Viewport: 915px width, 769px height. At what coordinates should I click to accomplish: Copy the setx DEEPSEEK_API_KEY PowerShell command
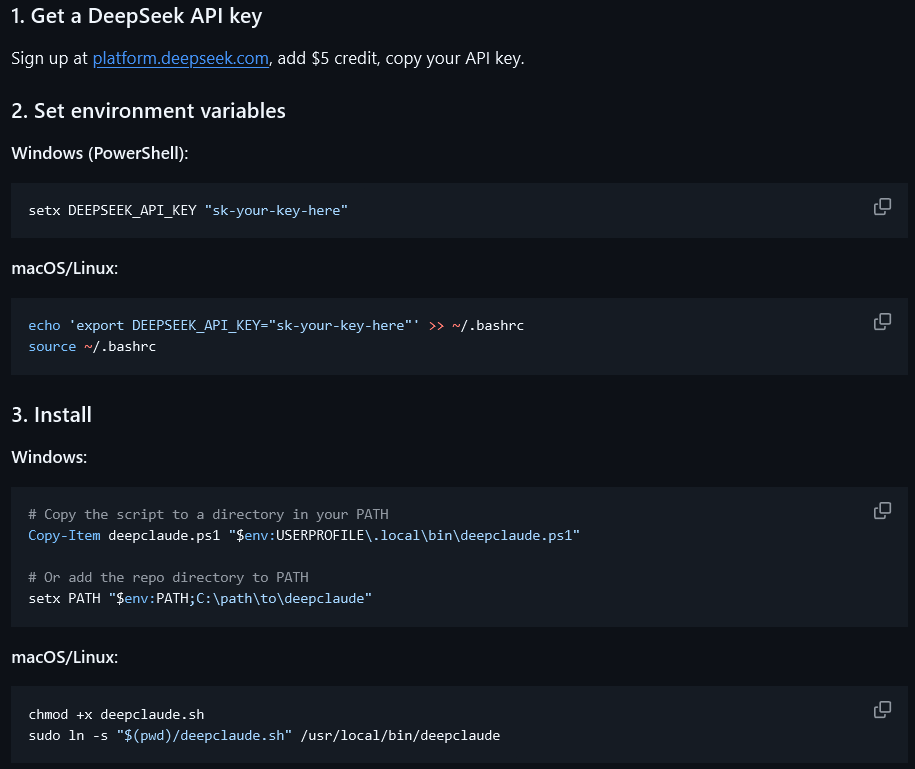[882, 207]
